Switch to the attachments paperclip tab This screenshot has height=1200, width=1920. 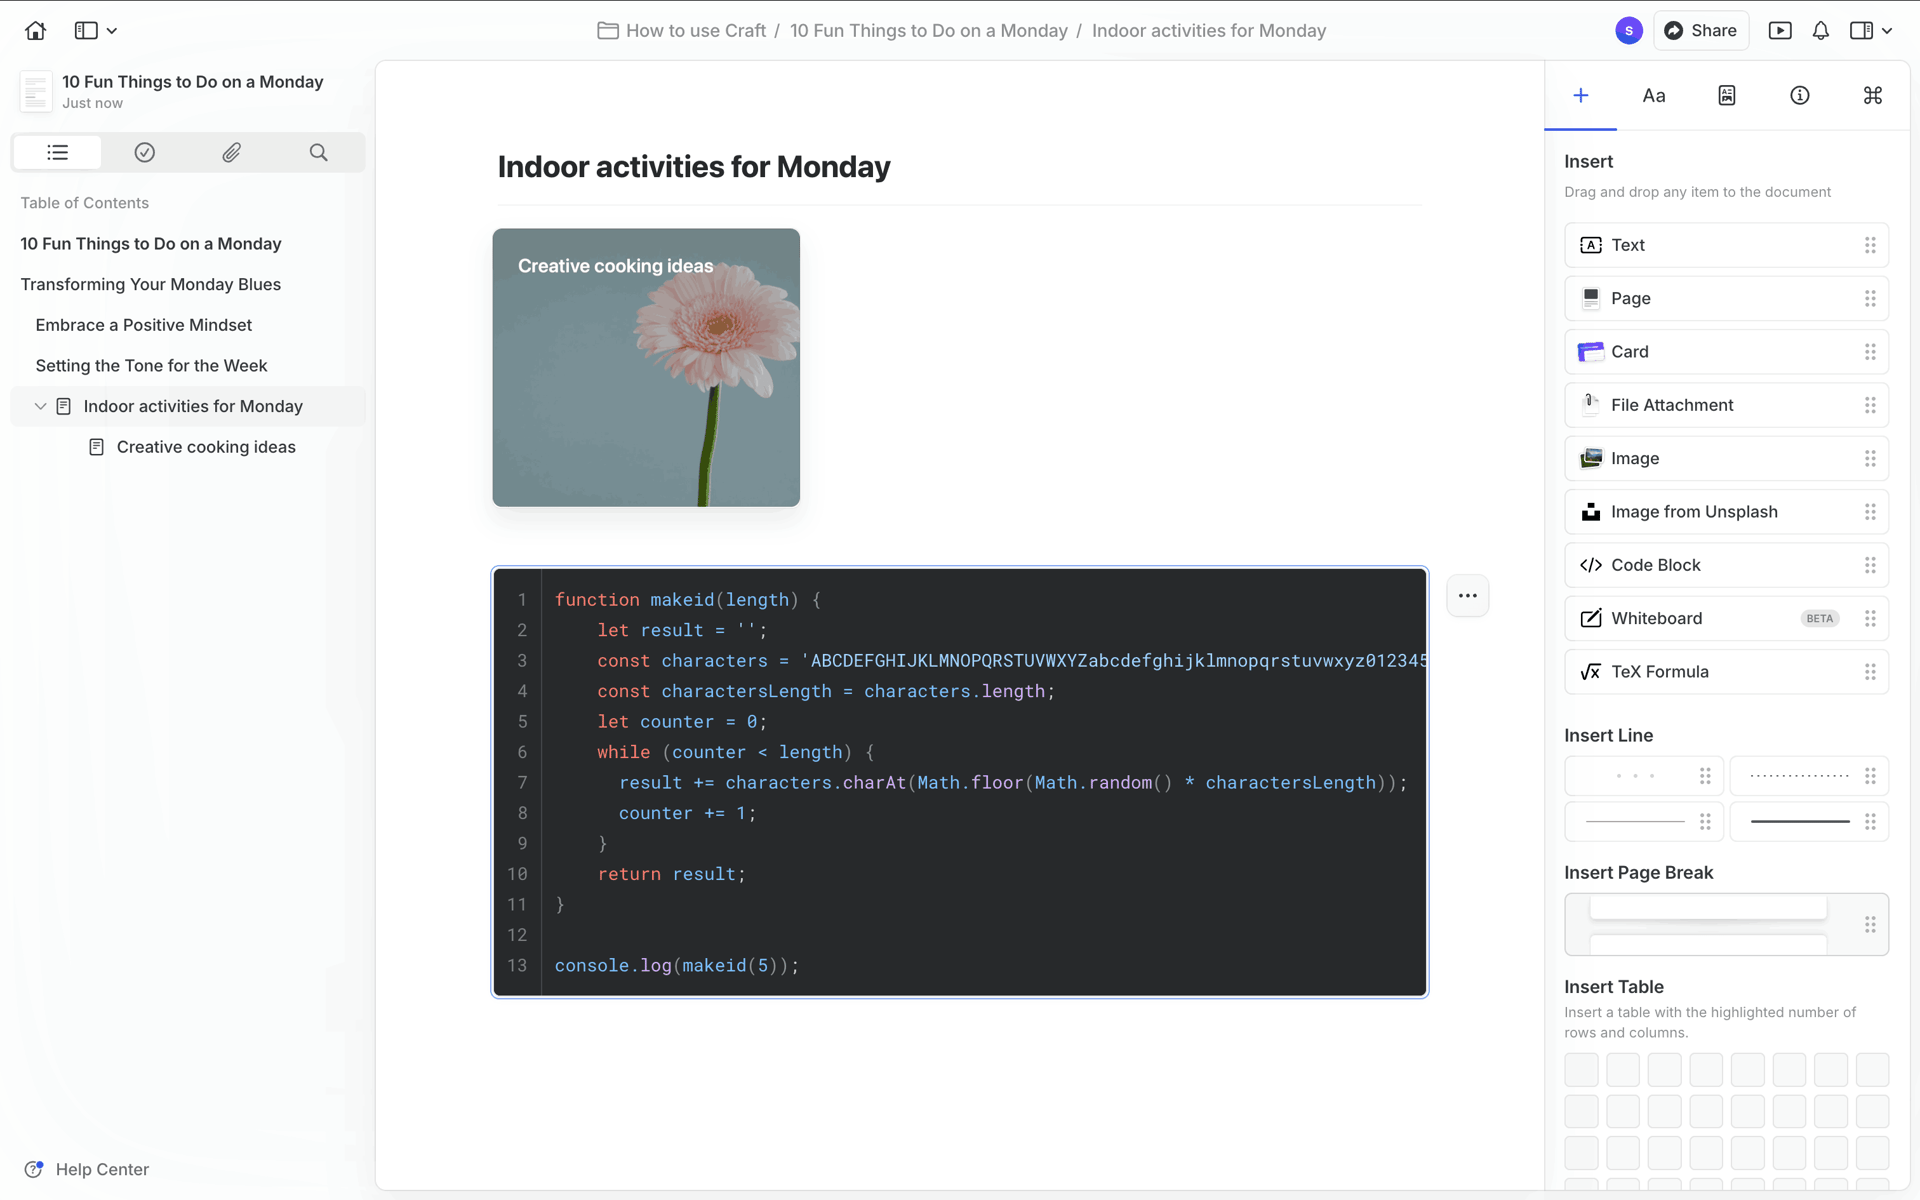tap(231, 152)
